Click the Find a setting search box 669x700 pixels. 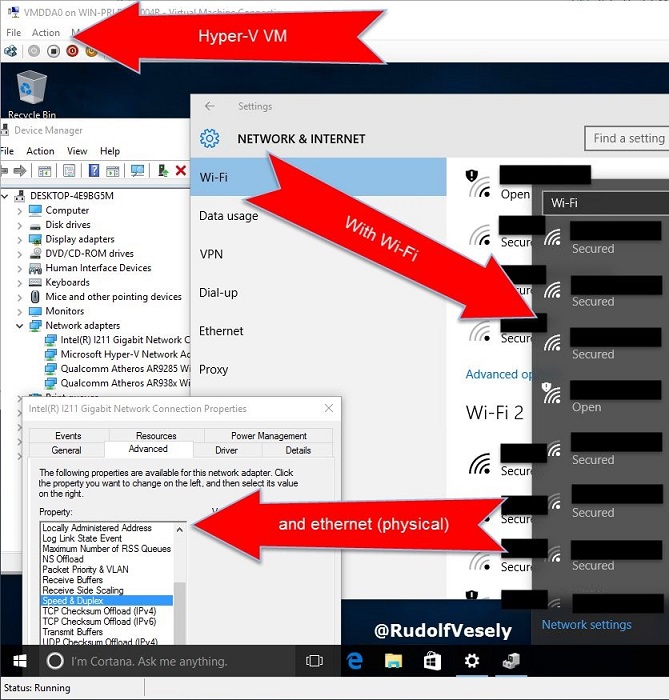click(627, 138)
